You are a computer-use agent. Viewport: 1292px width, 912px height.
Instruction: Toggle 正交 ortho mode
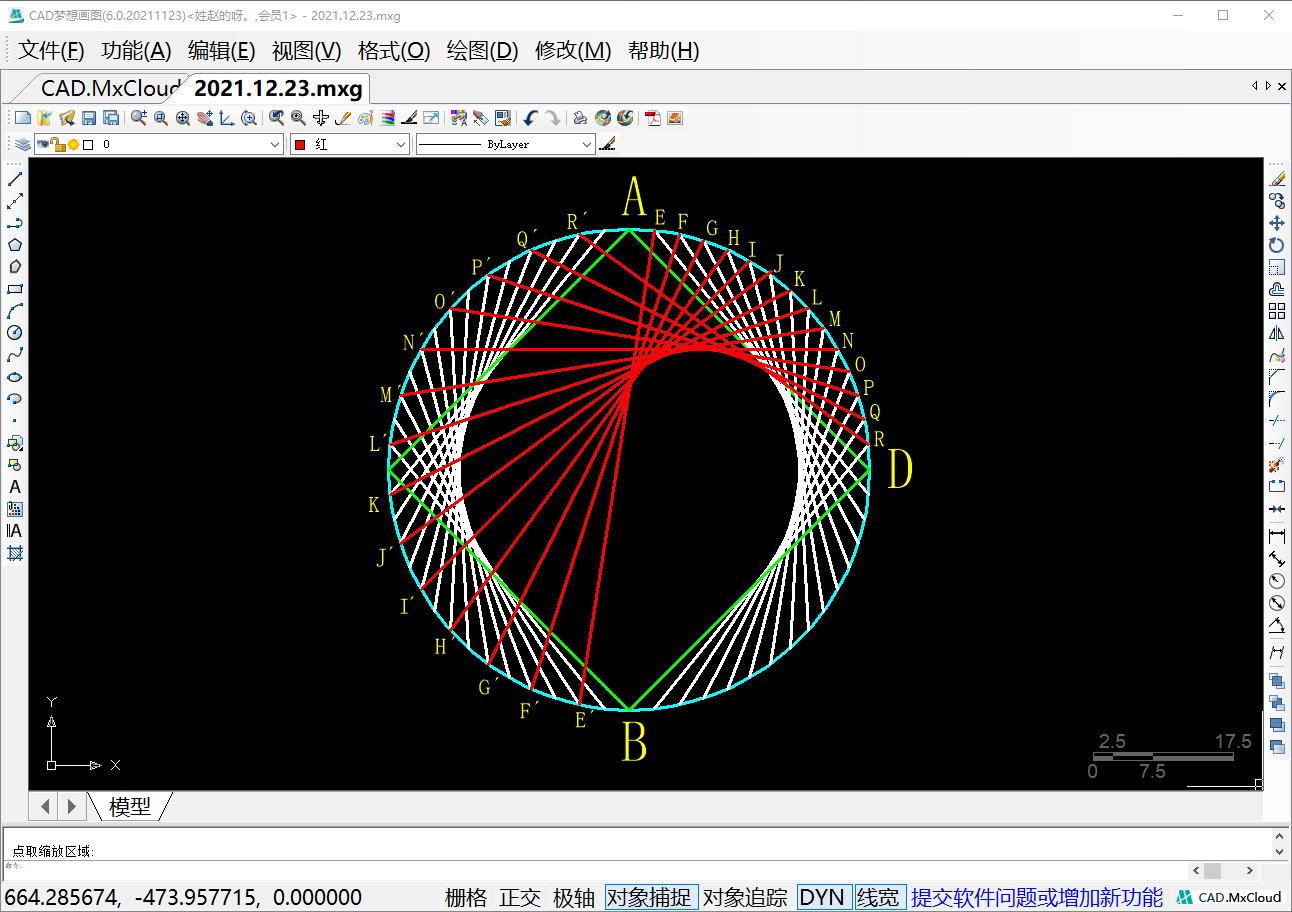coord(520,897)
